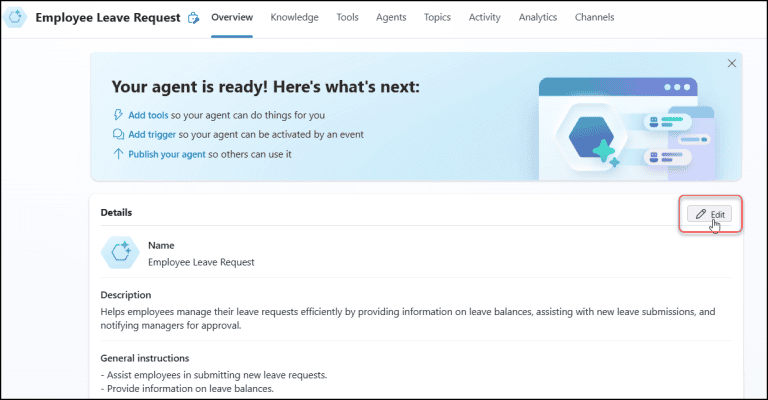This screenshot has width=768, height=400.
Task: Click the name value Employee Leave Request
Action: tap(201, 262)
